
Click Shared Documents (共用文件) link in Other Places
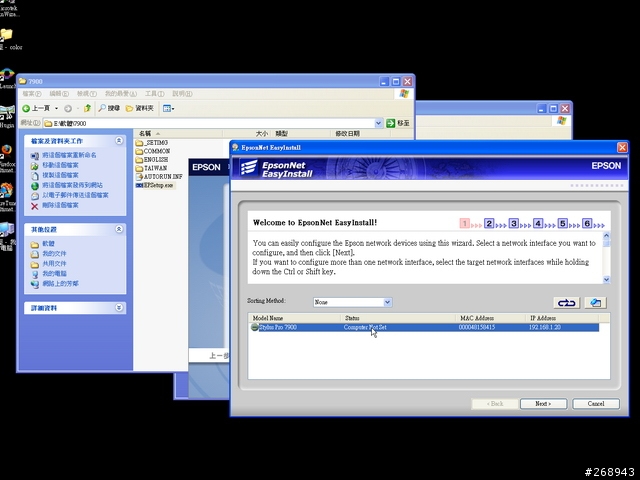point(54,264)
